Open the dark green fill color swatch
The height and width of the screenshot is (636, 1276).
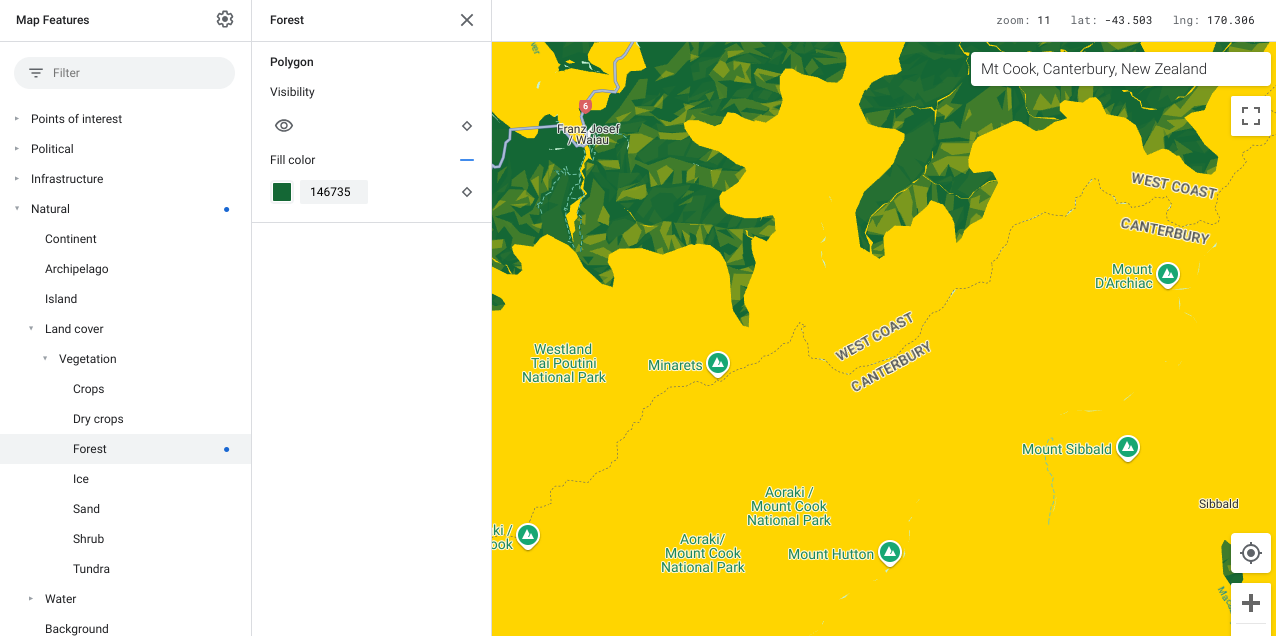click(282, 192)
